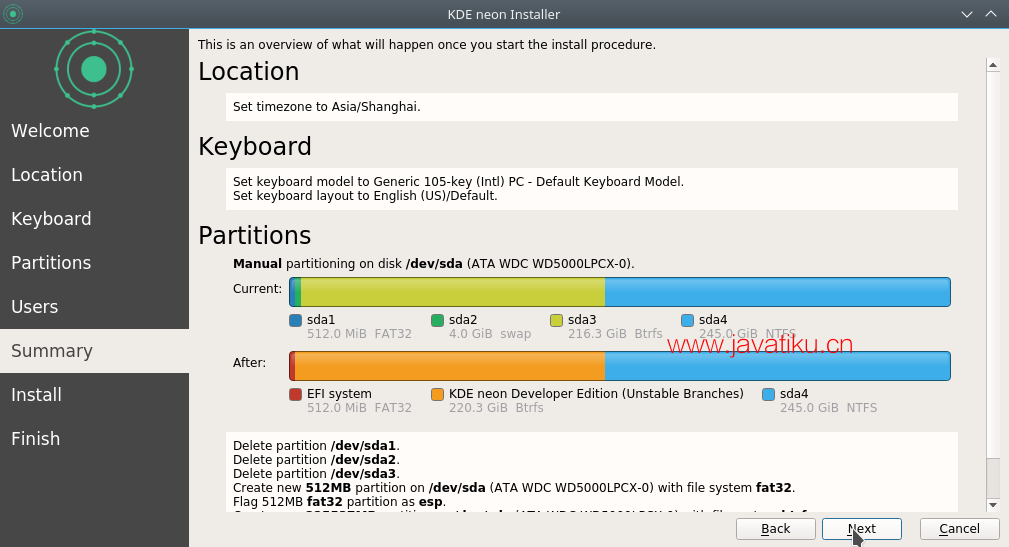Image resolution: width=1009 pixels, height=547 pixels.
Task: Click the 'Create new 512MB partition' line
Action: [514, 488]
